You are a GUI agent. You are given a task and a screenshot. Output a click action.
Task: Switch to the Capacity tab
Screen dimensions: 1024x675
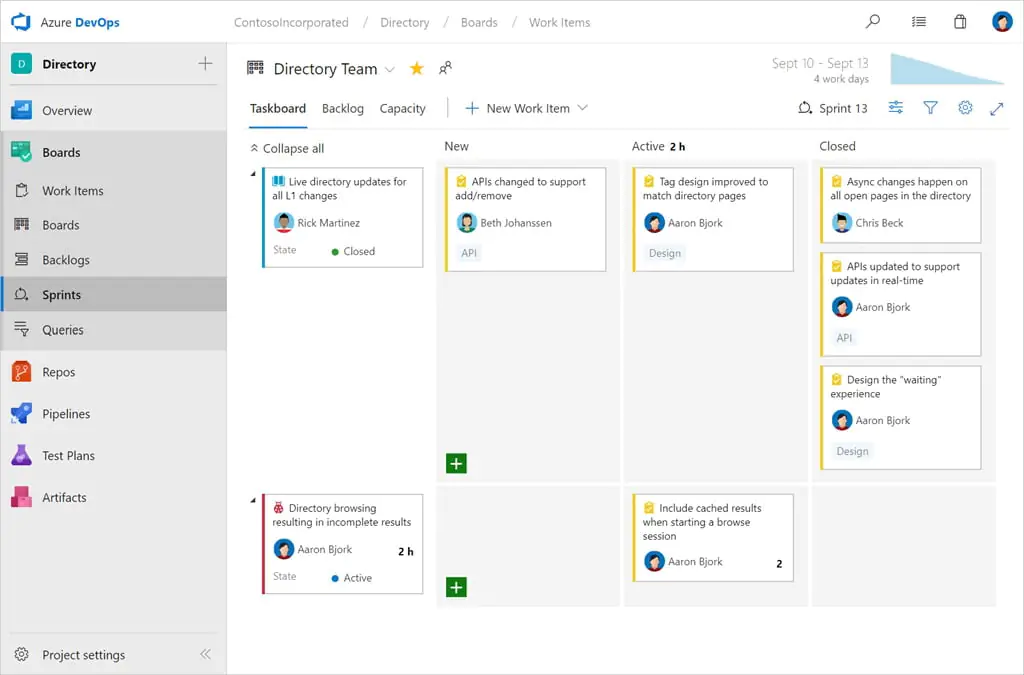[x=402, y=108]
